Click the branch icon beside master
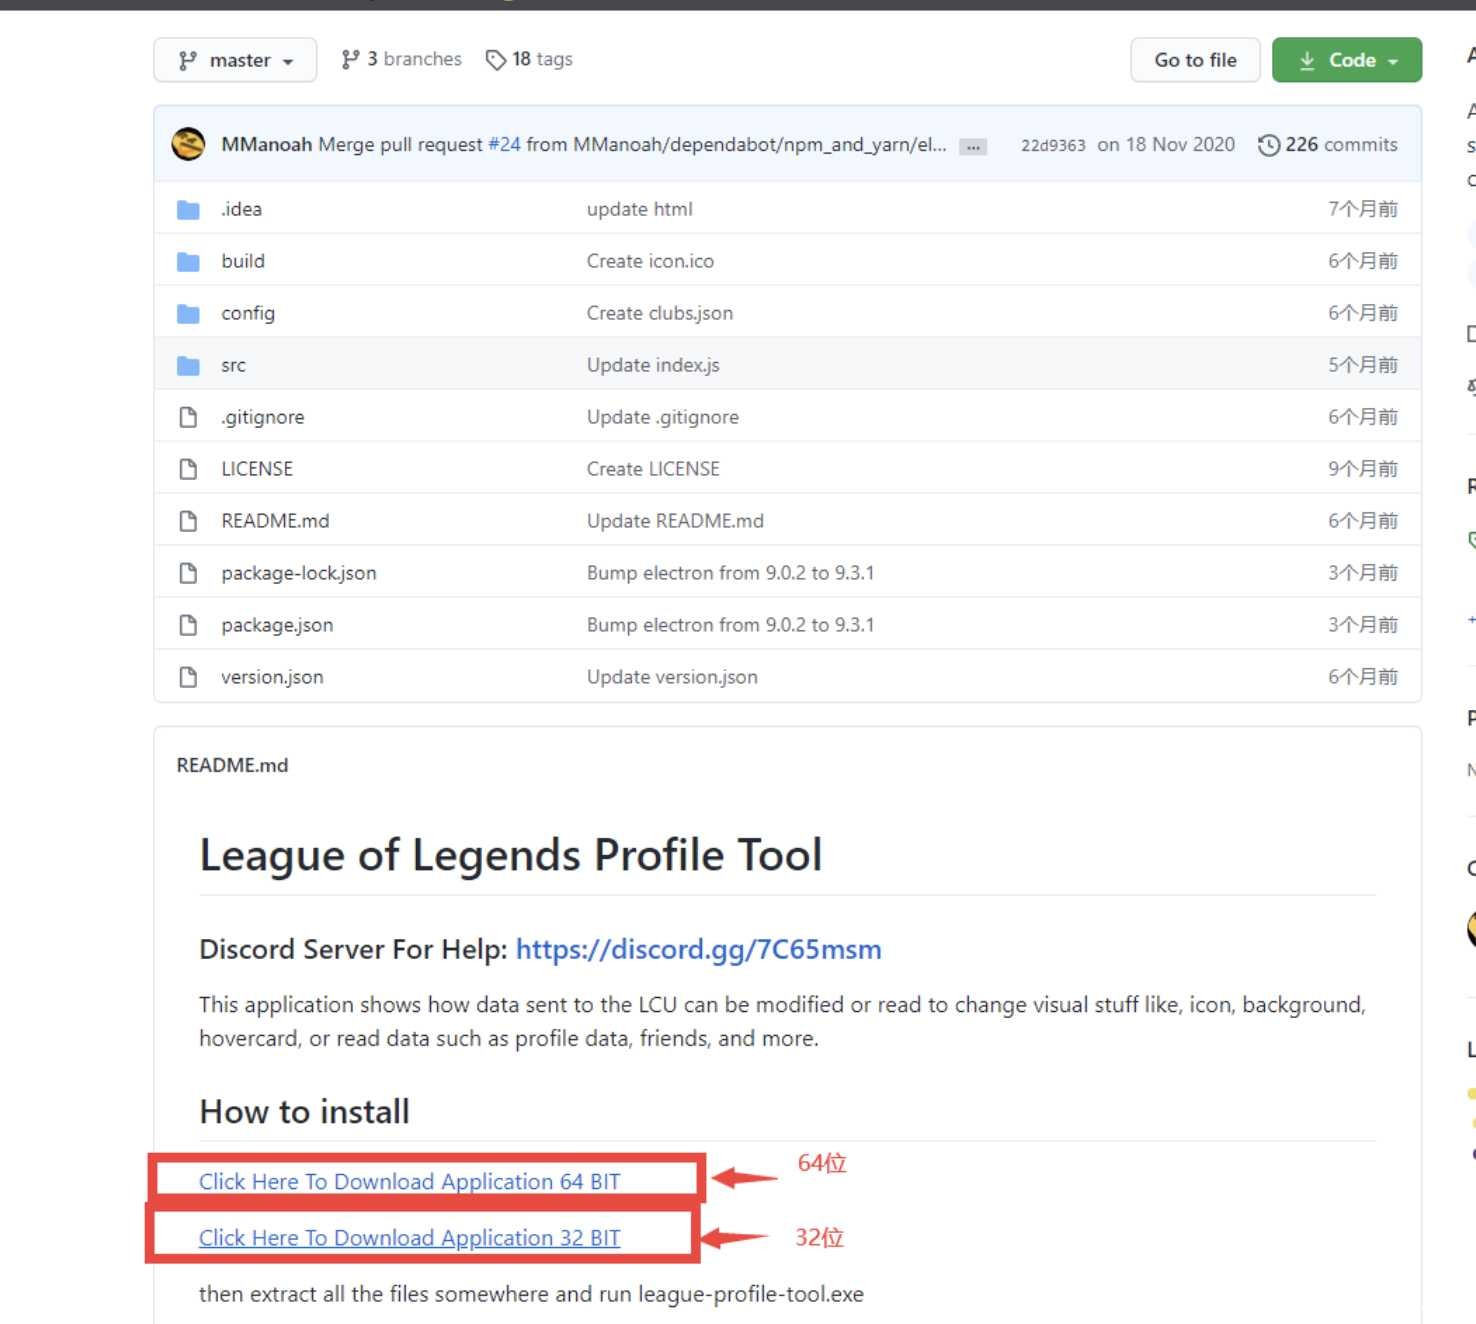1476x1324 pixels. coord(187,61)
